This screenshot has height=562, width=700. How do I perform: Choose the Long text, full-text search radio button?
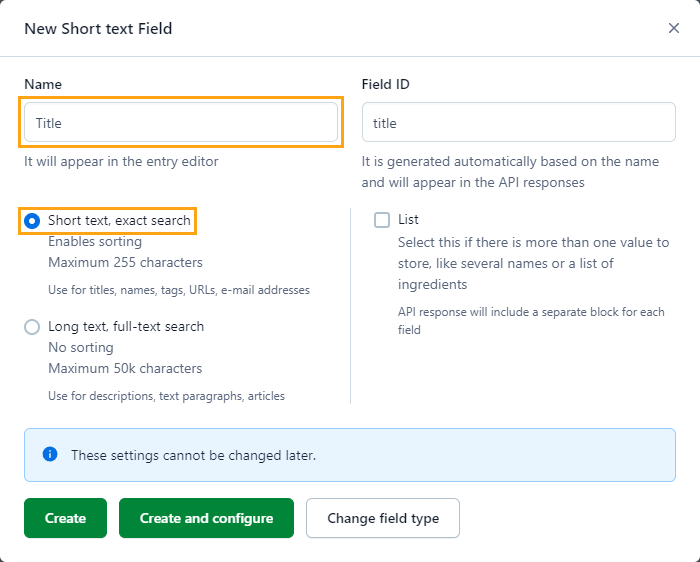[32, 327]
